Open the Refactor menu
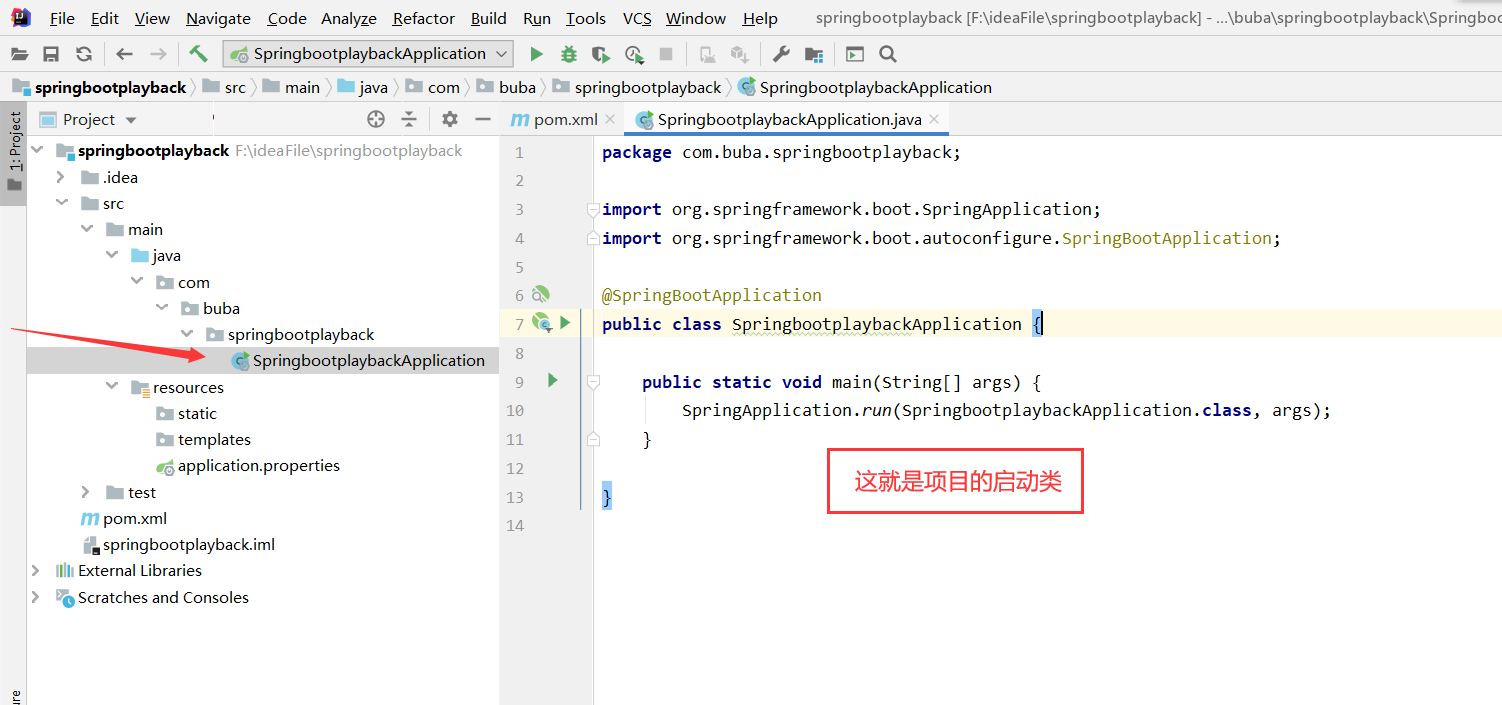The image size is (1502, 705). click(x=424, y=18)
